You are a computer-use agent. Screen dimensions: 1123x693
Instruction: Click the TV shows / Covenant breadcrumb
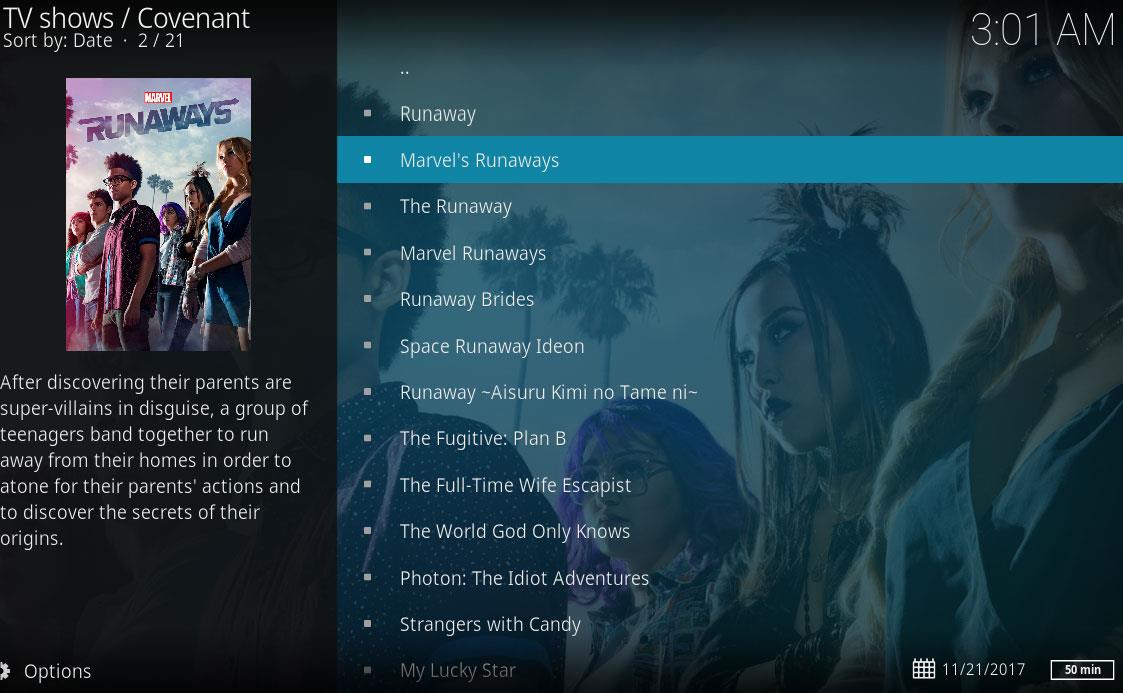point(125,18)
